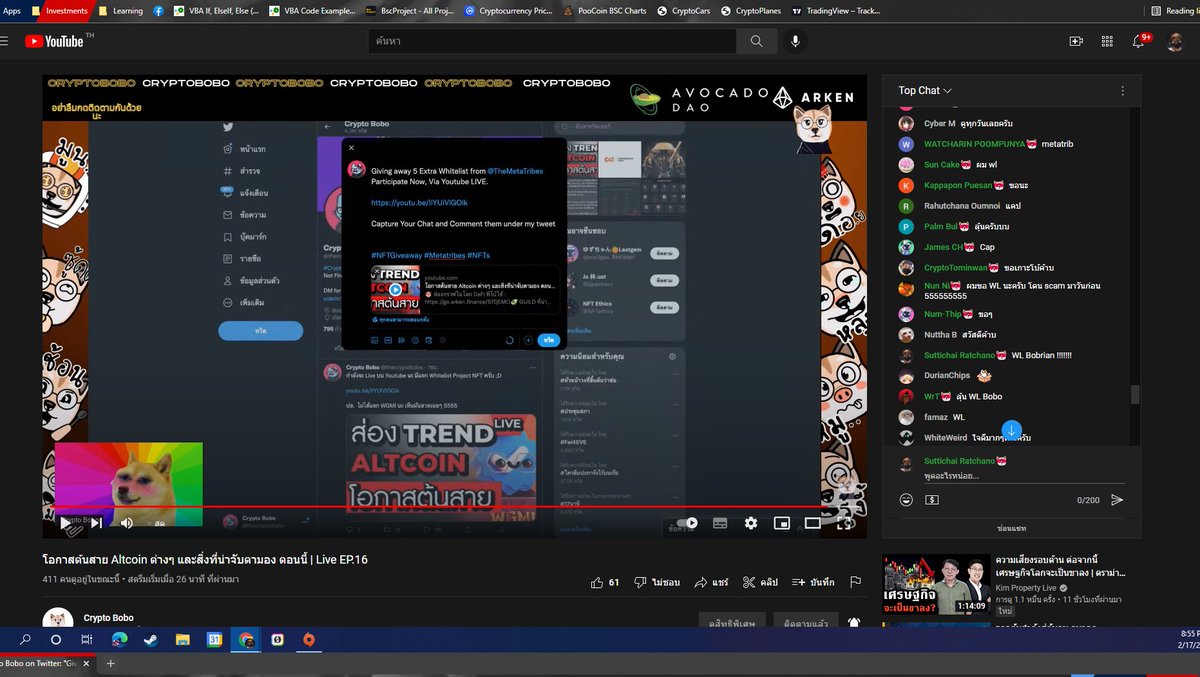Open the TradingView bookmark
The height and width of the screenshot is (677, 1200).
tap(836, 11)
